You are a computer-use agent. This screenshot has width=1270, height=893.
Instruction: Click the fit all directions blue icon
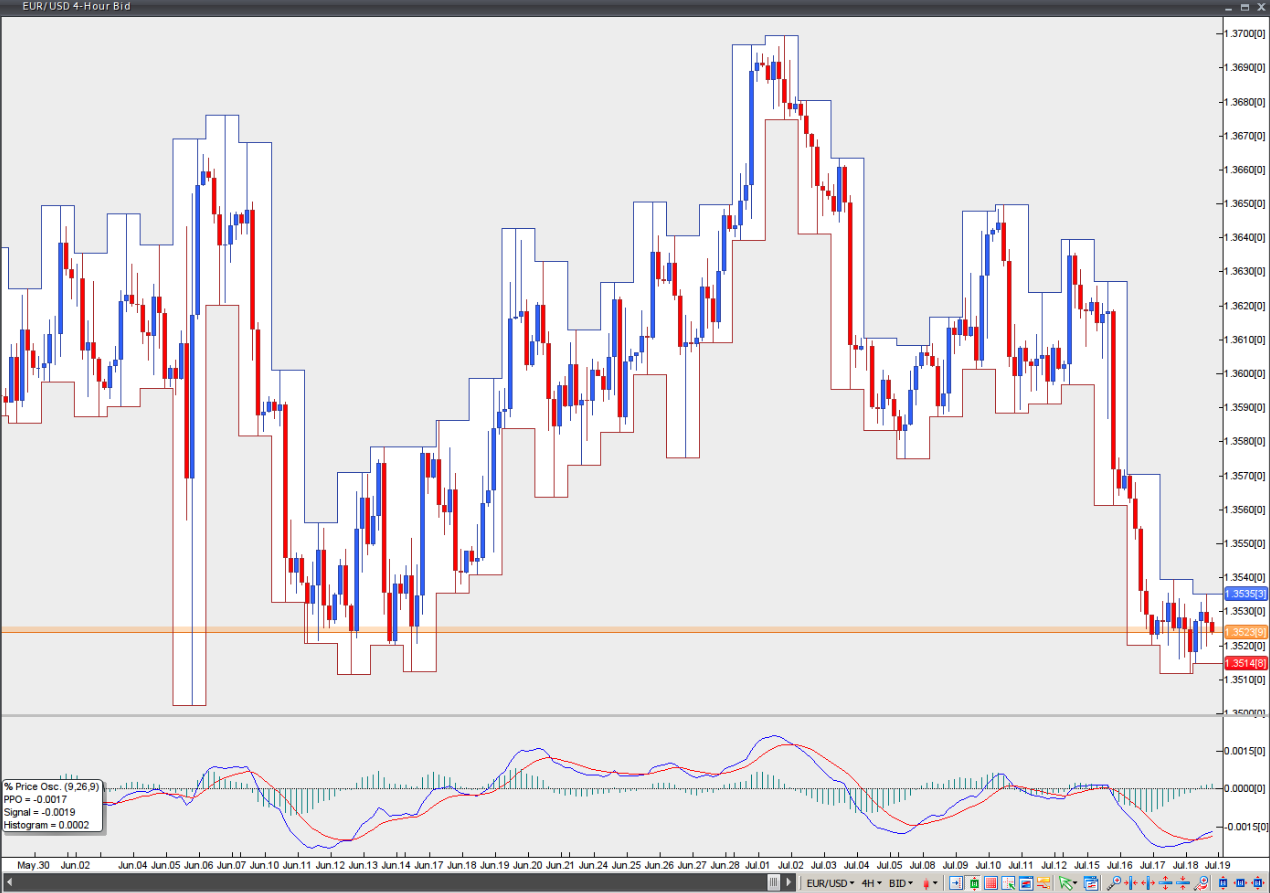click(1257, 883)
